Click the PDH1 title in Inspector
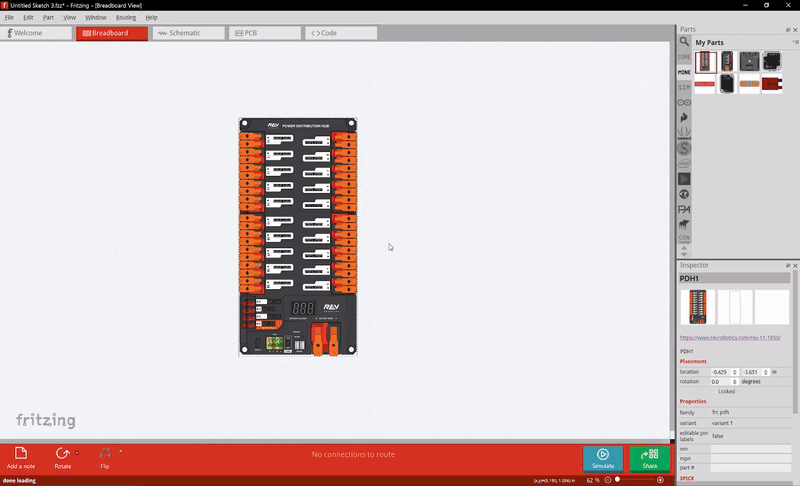The height and width of the screenshot is (486, 800). coord(734,278)
